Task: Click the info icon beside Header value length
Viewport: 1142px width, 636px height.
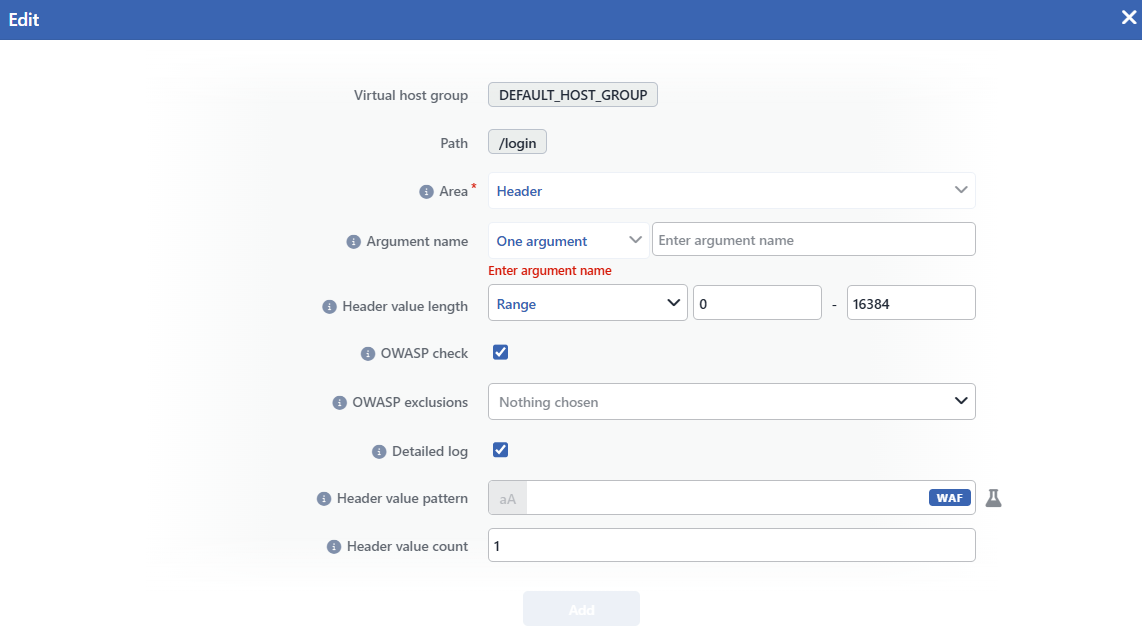Action: click(x=329, y=307)
